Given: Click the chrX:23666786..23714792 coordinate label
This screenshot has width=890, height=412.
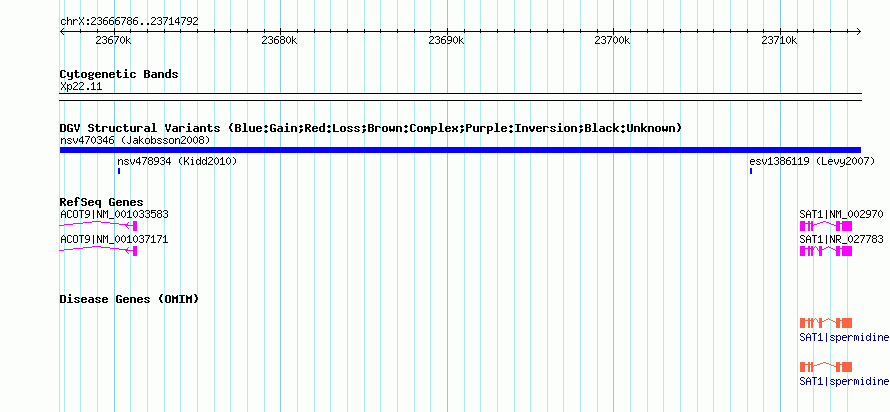Looking at the screenshot, I should click(129, 22).
